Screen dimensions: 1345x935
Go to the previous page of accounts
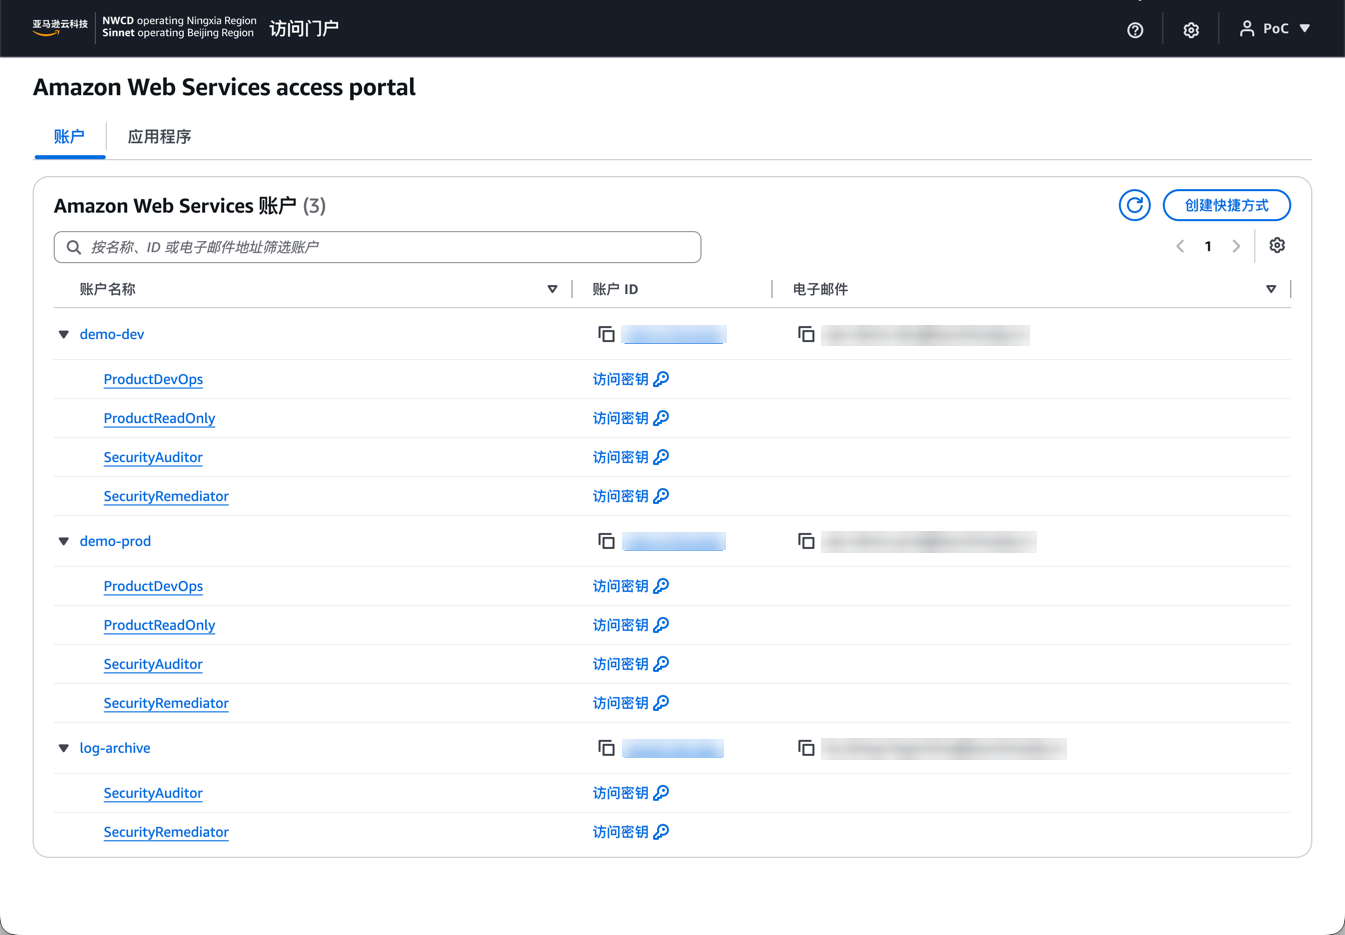tap(1180, 246)
